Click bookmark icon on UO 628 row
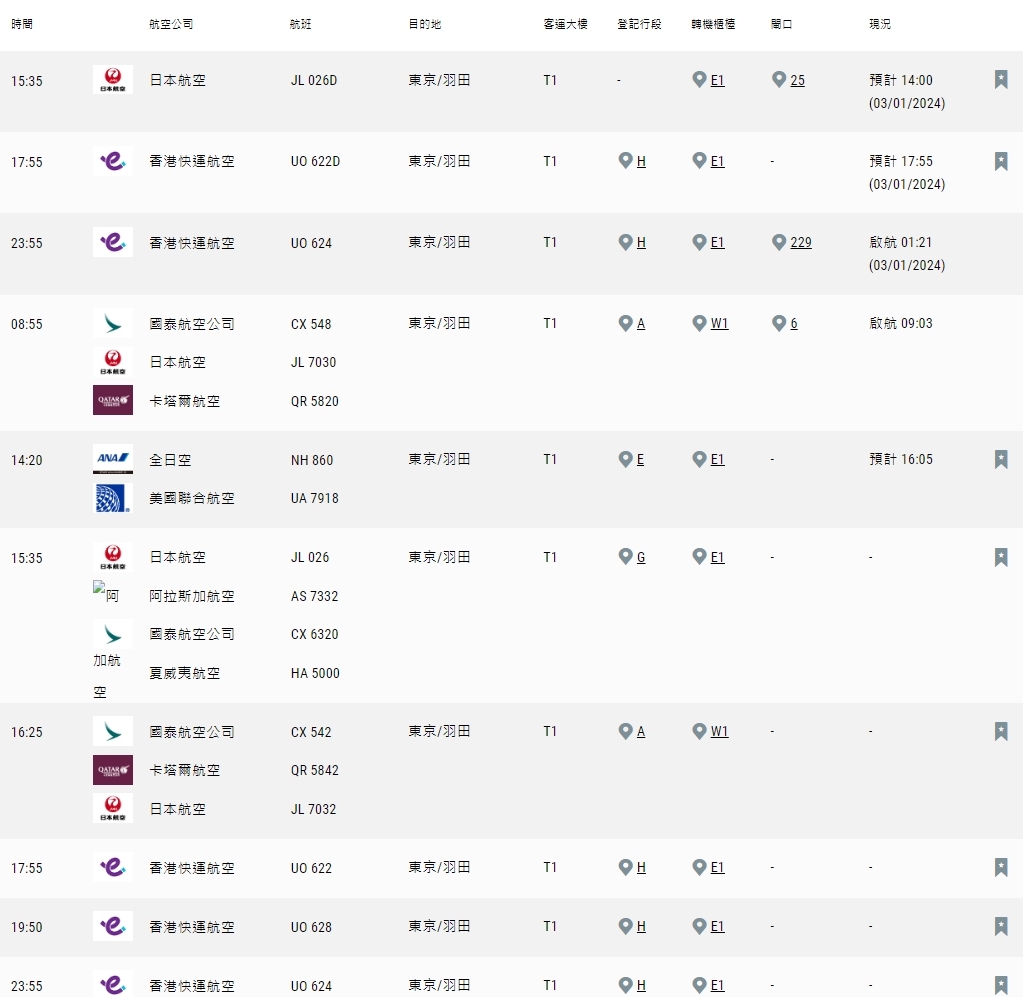This screenshot has width=1024, height=997. click(1001, 926)
